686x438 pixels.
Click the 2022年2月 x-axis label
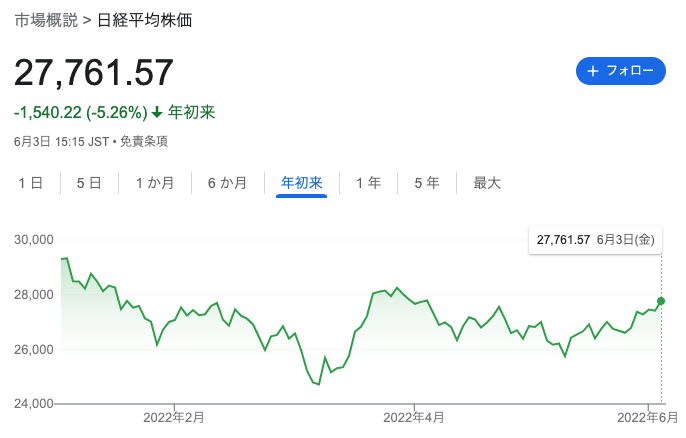click(174, 417)
